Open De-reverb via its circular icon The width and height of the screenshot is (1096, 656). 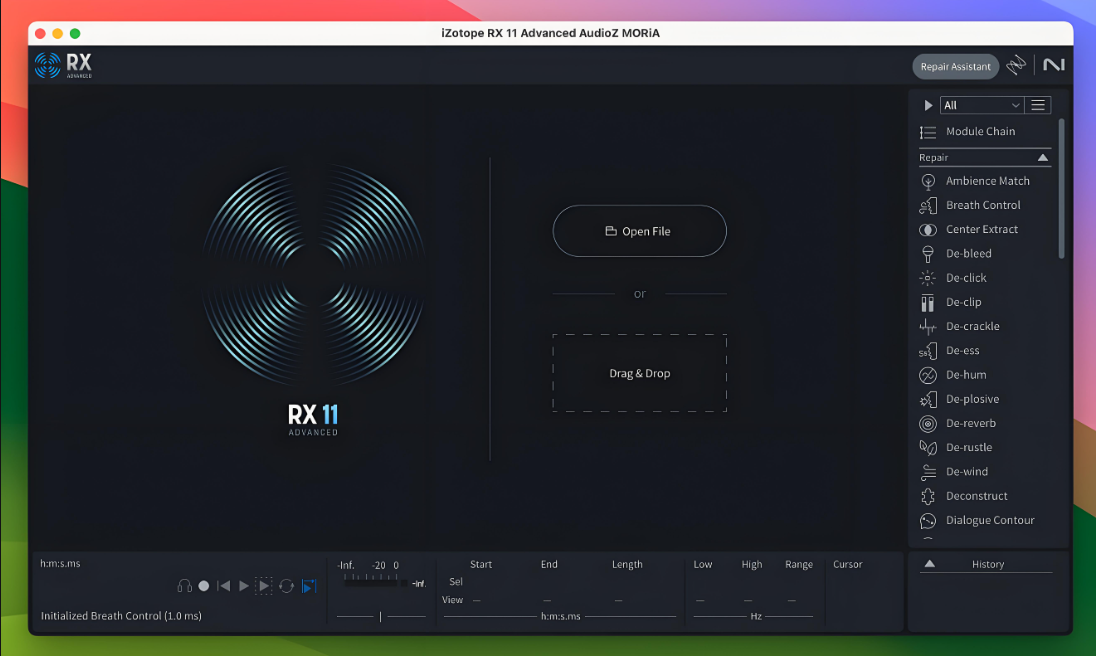point(928,423)
